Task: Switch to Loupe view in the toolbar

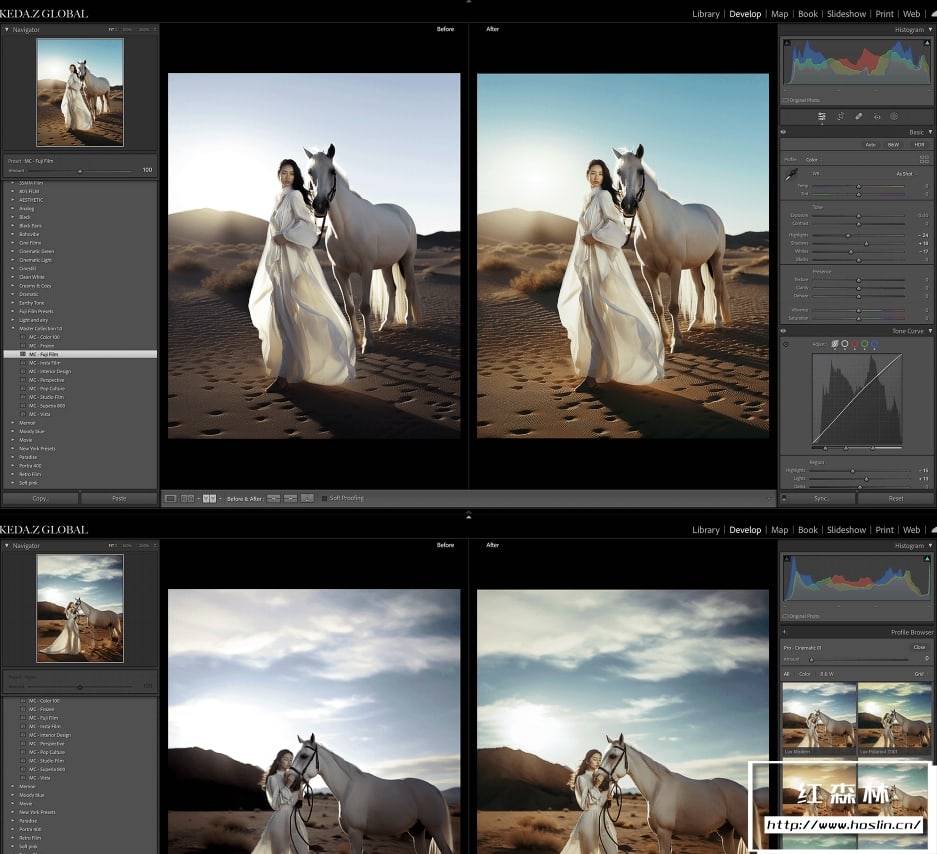Action: (x=171, y=498)
